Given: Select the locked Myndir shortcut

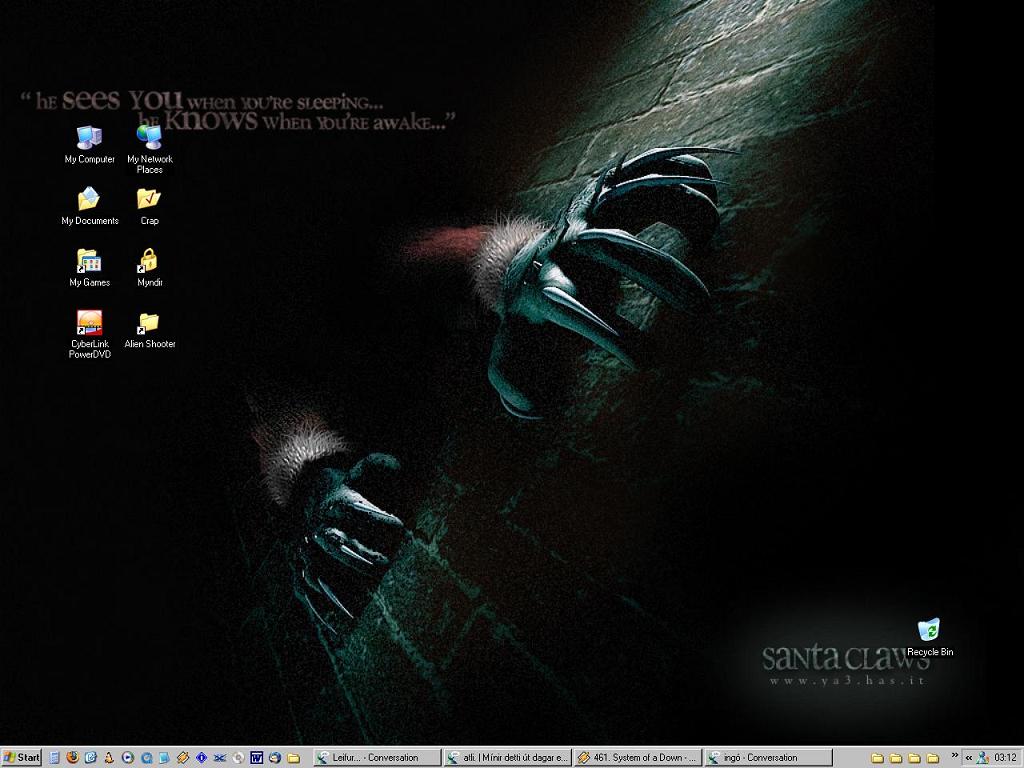Looking at the screenshot, I should coord(149,268).
